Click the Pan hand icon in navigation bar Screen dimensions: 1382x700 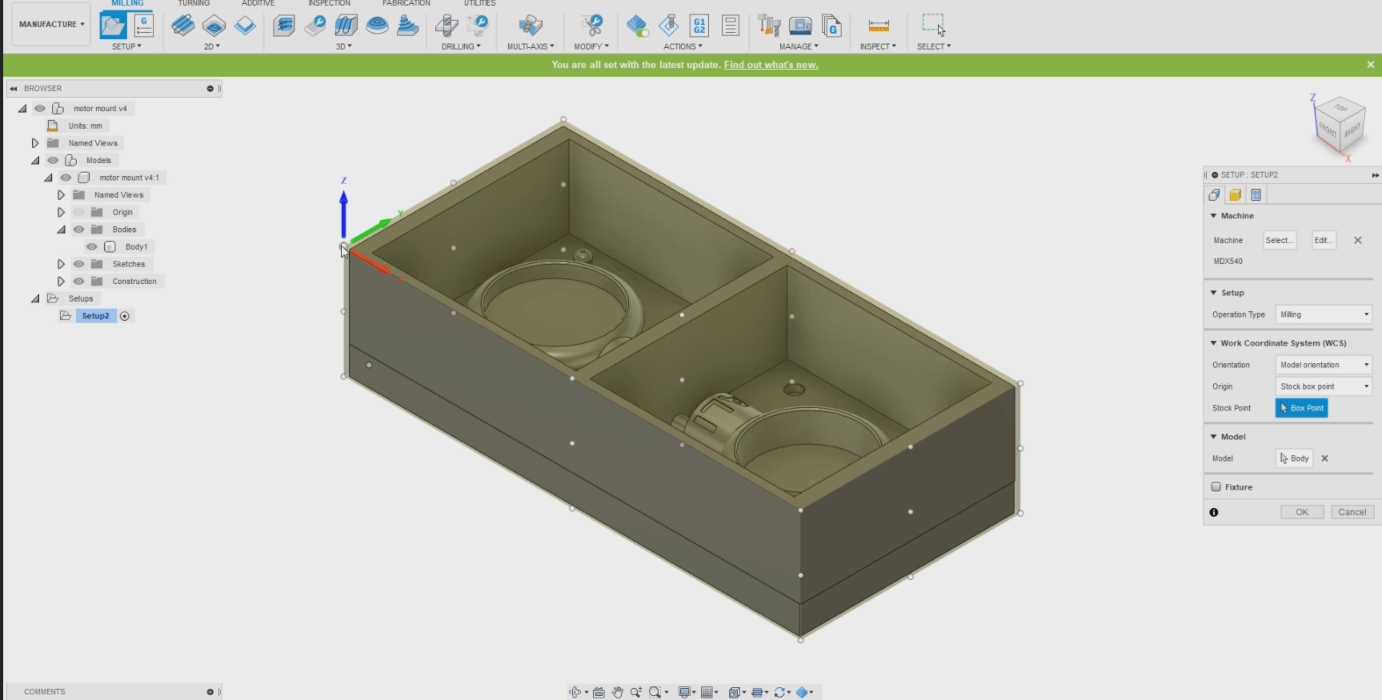617,692
